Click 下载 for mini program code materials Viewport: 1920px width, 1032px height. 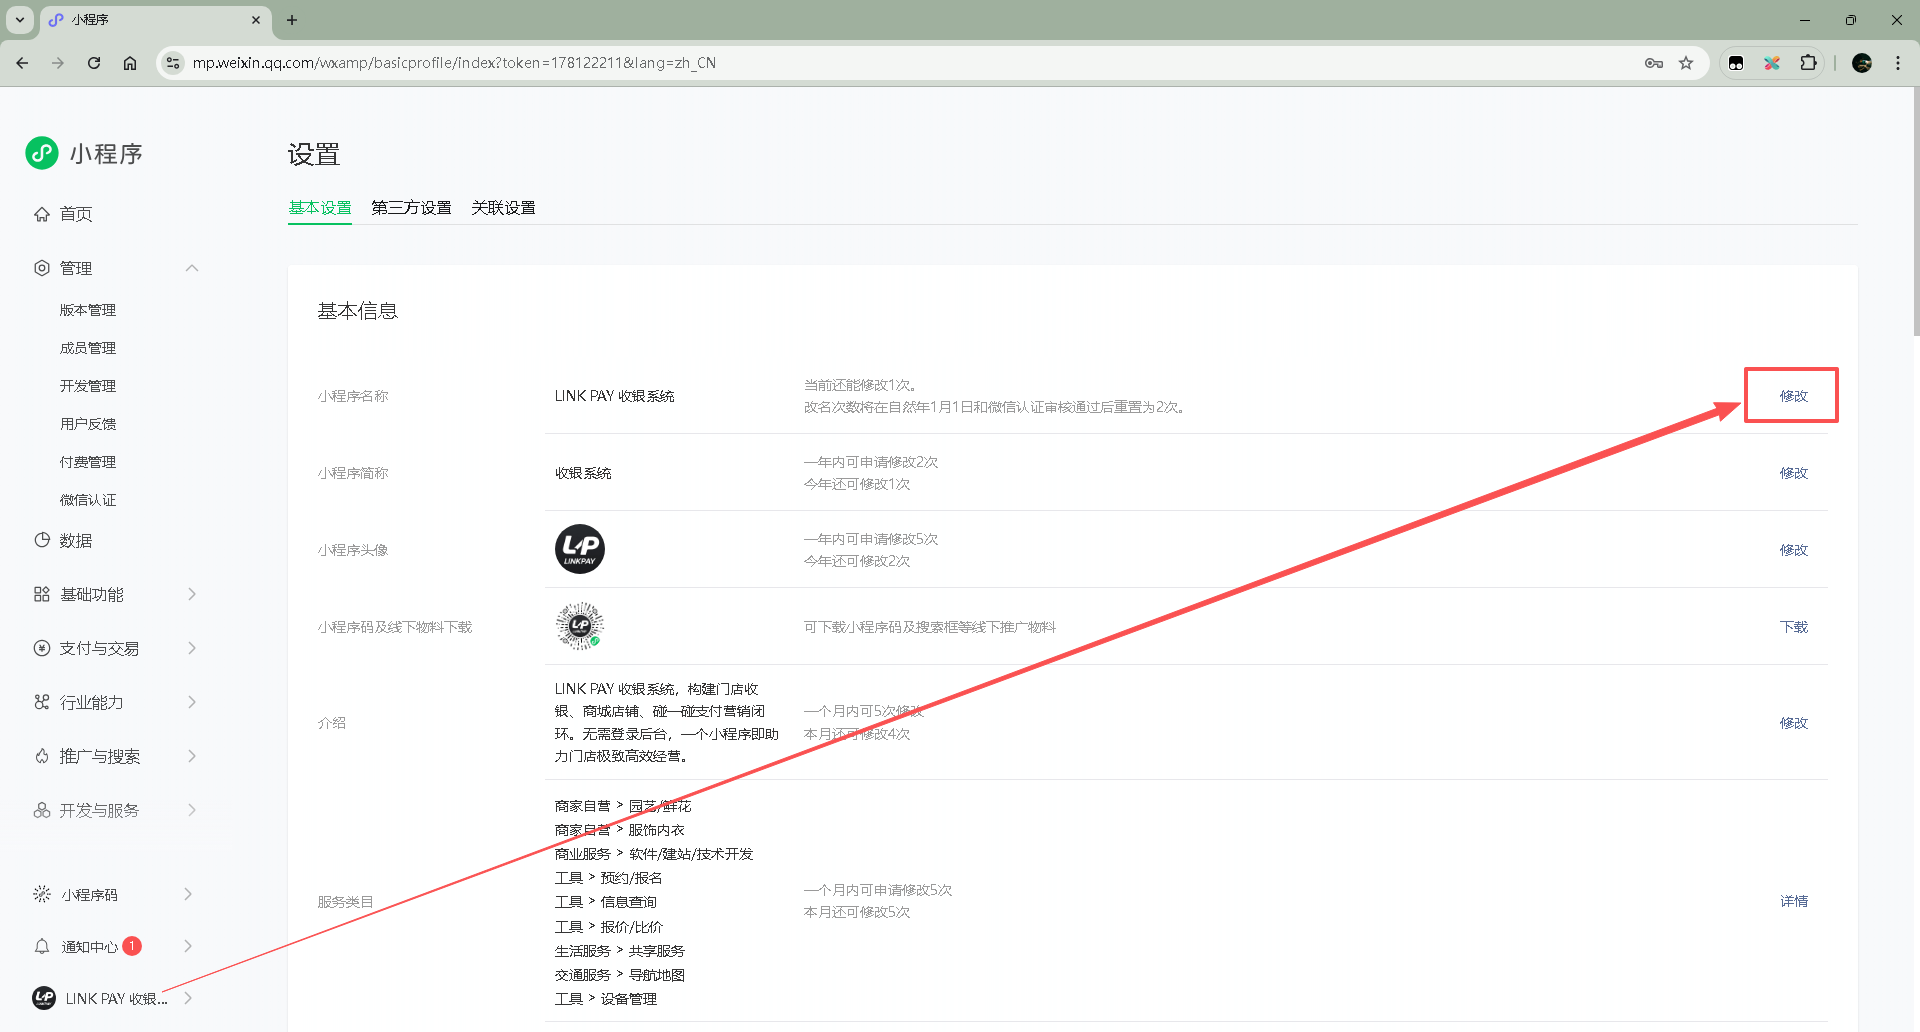click(1793, 627)
